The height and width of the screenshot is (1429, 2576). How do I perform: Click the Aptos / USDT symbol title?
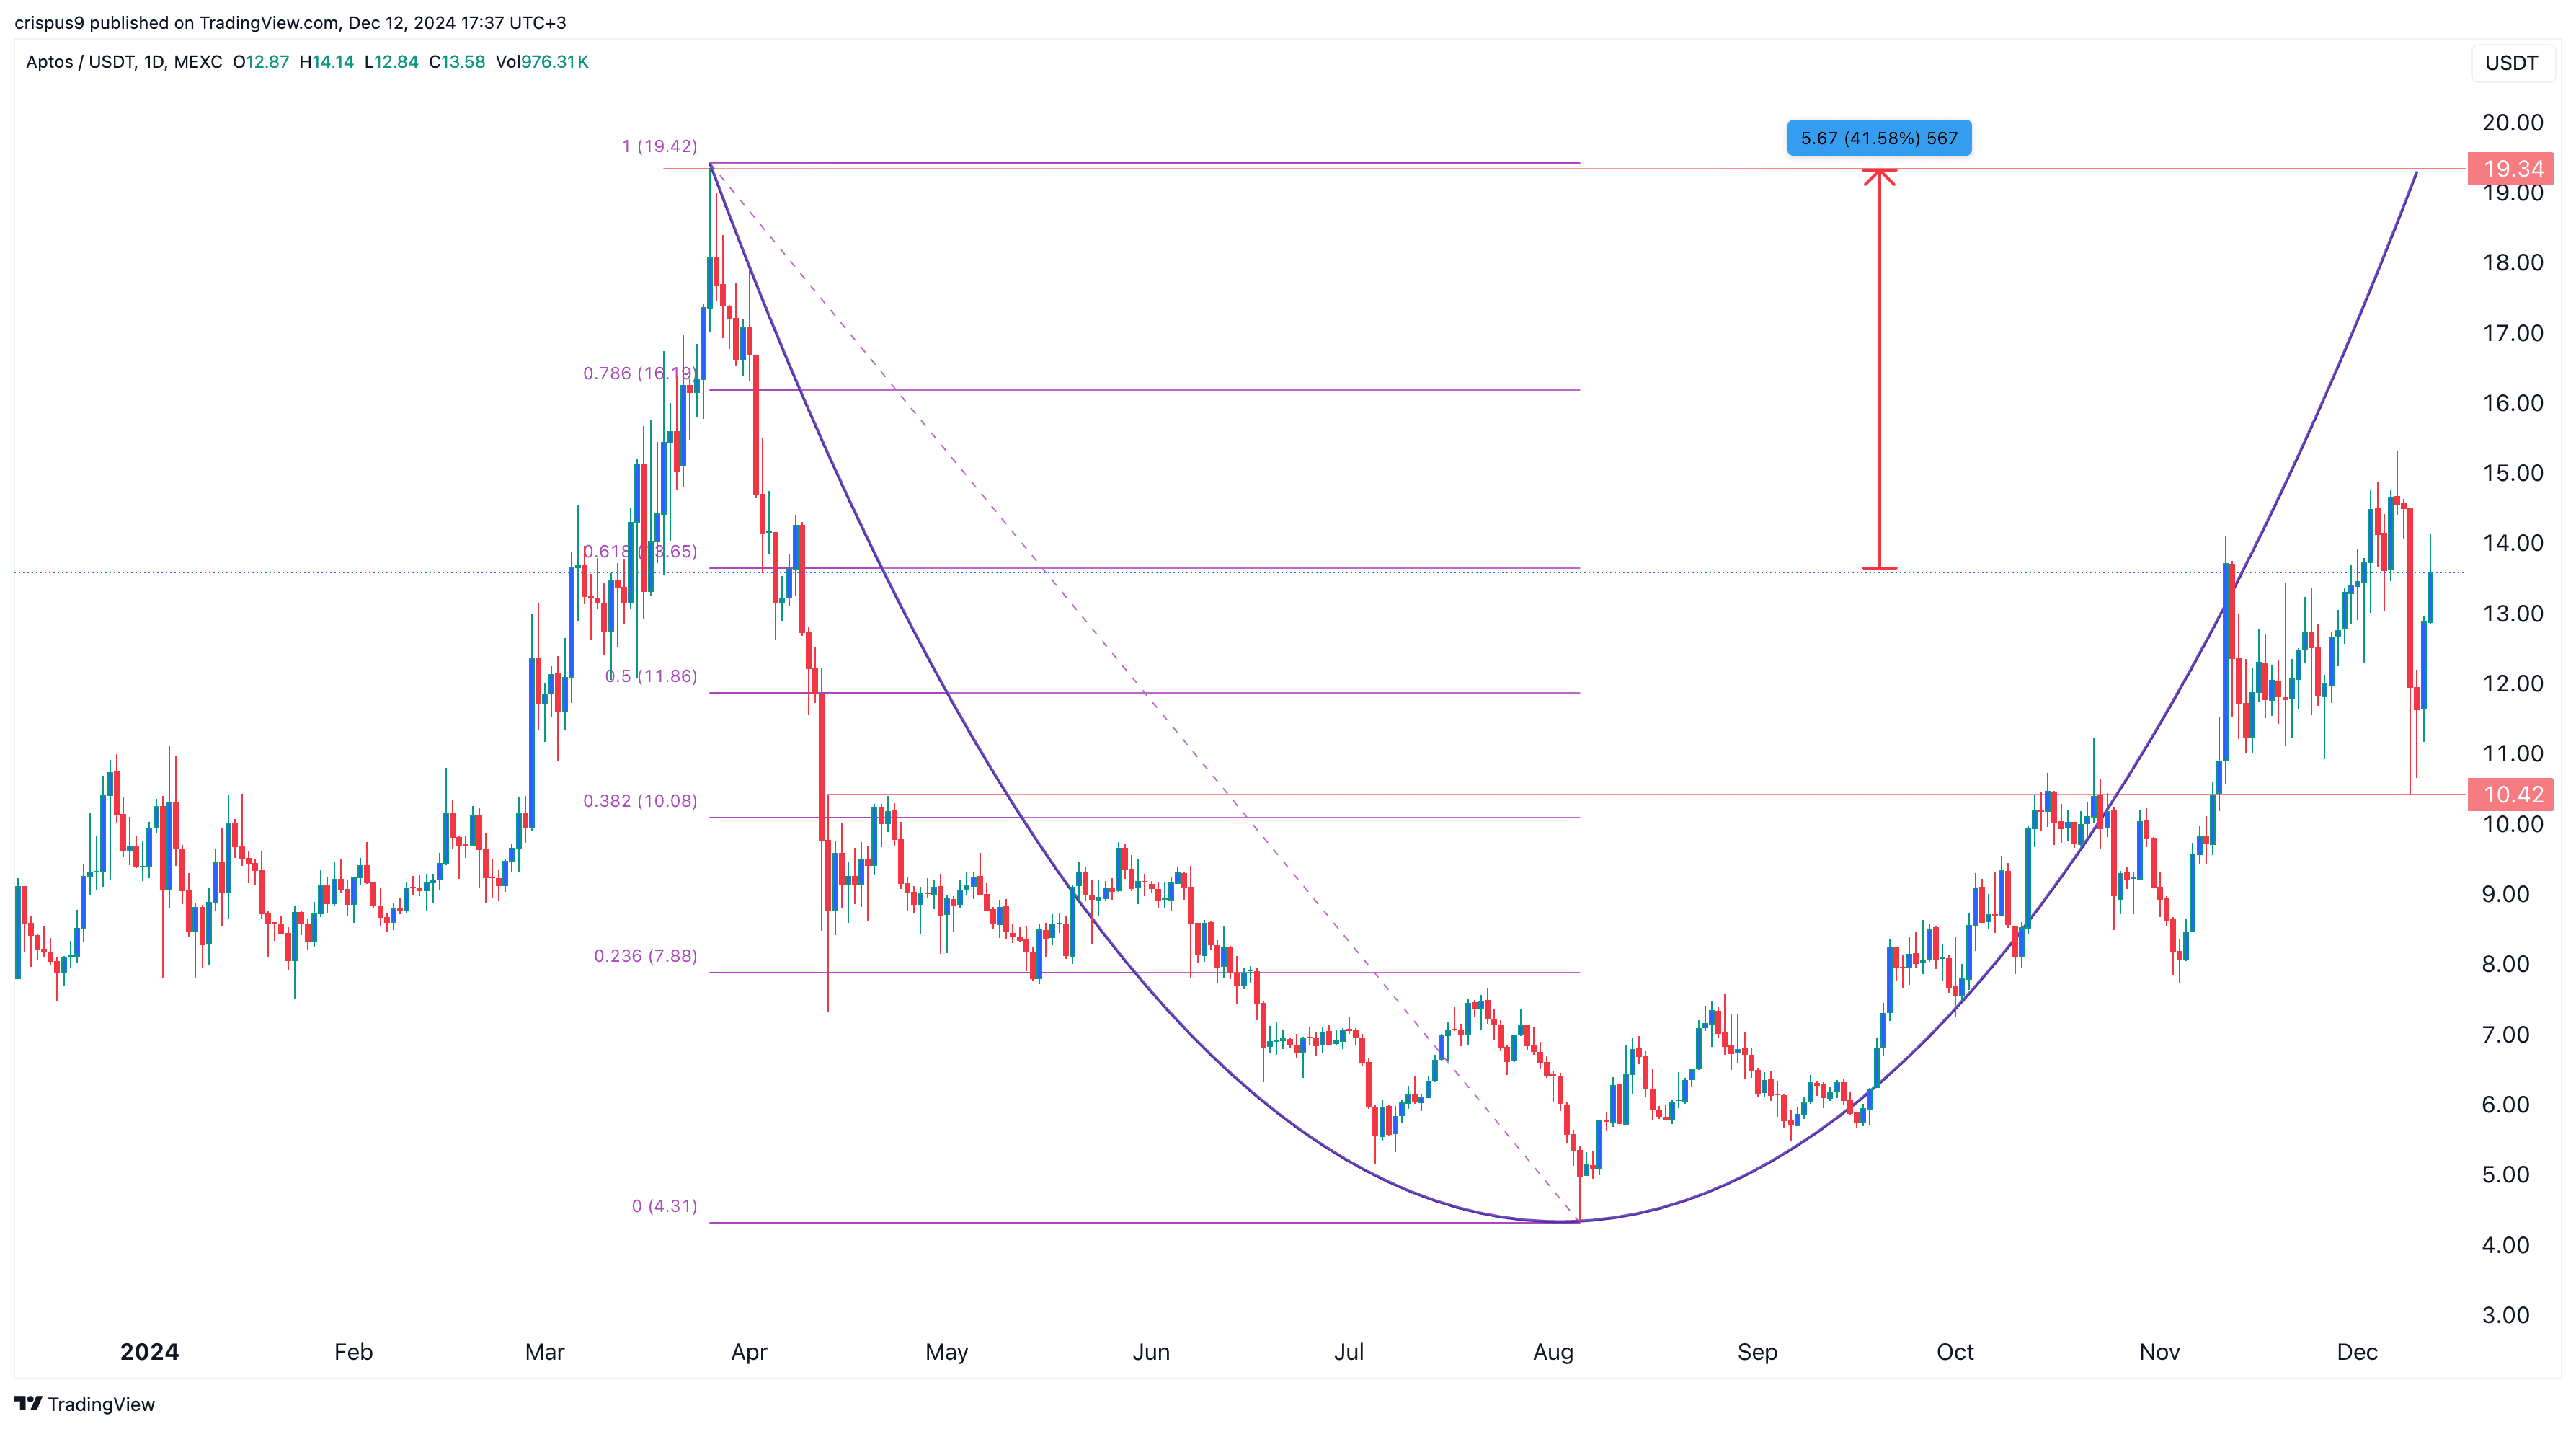124,62
